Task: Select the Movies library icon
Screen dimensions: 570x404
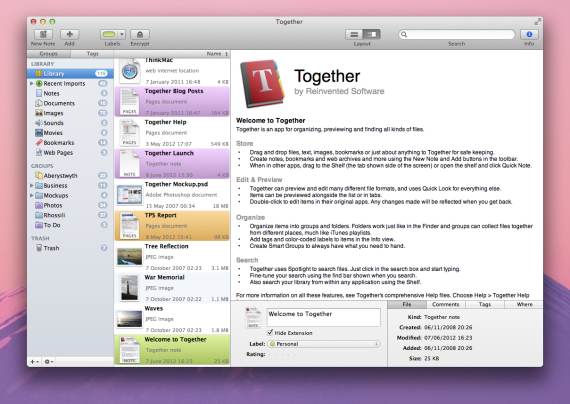Action: 39,133
